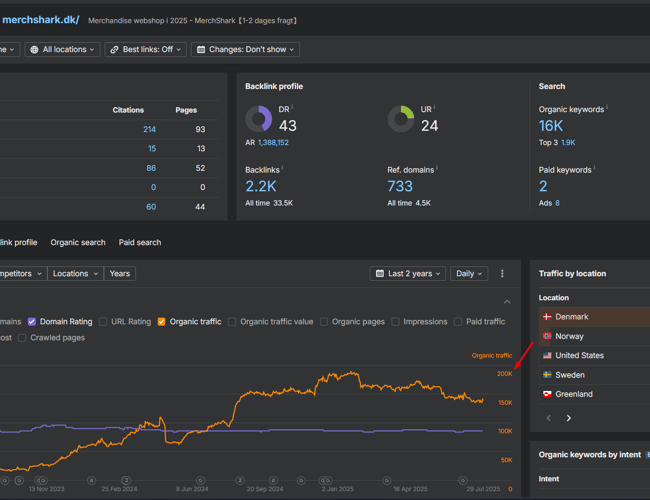Go to previous page of locations
Screen dimensions: 650x500
(548, 418)
